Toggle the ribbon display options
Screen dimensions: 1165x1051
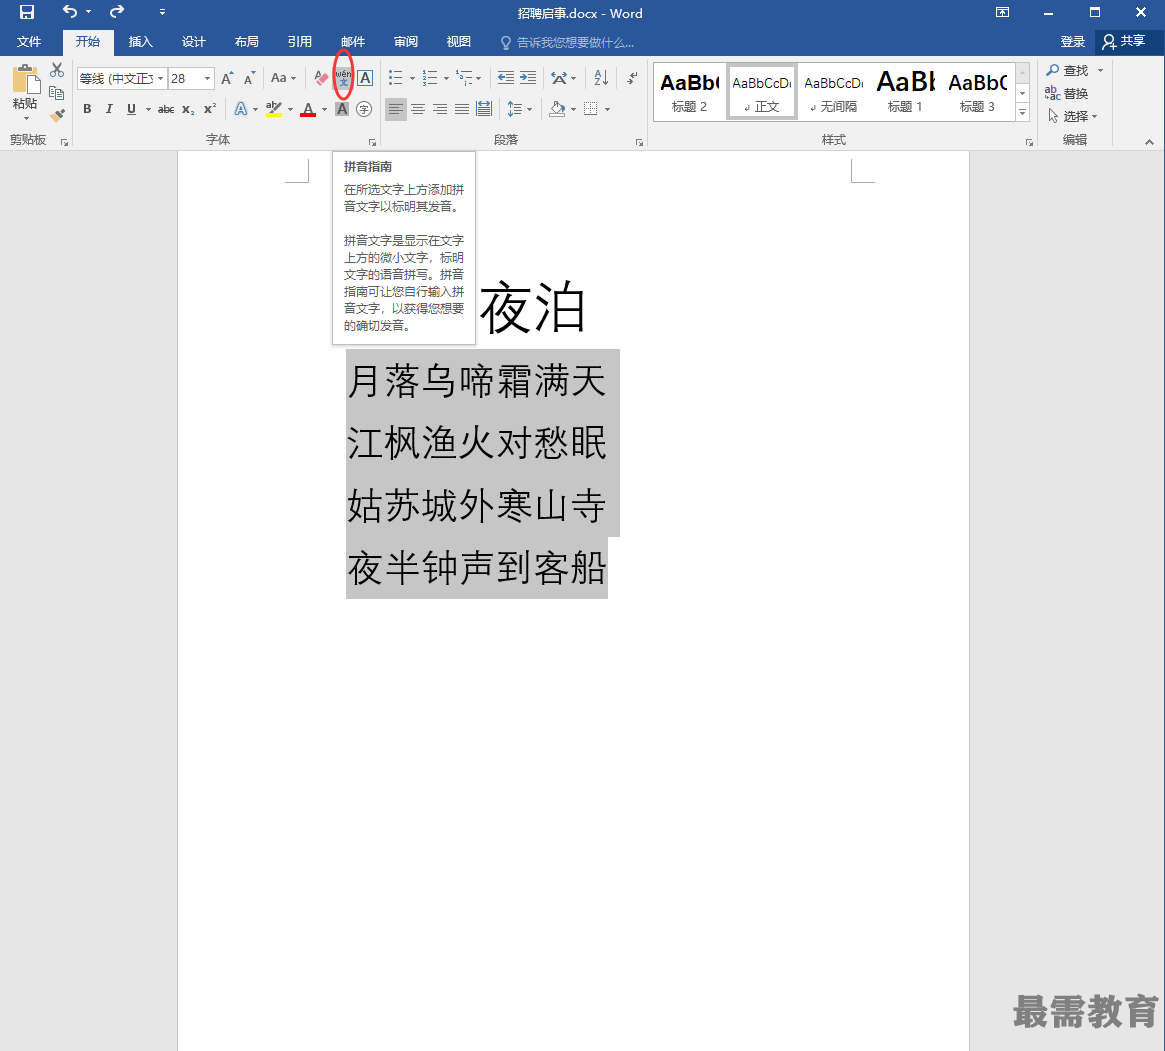pyautogui.click(x=1002, y=13)
